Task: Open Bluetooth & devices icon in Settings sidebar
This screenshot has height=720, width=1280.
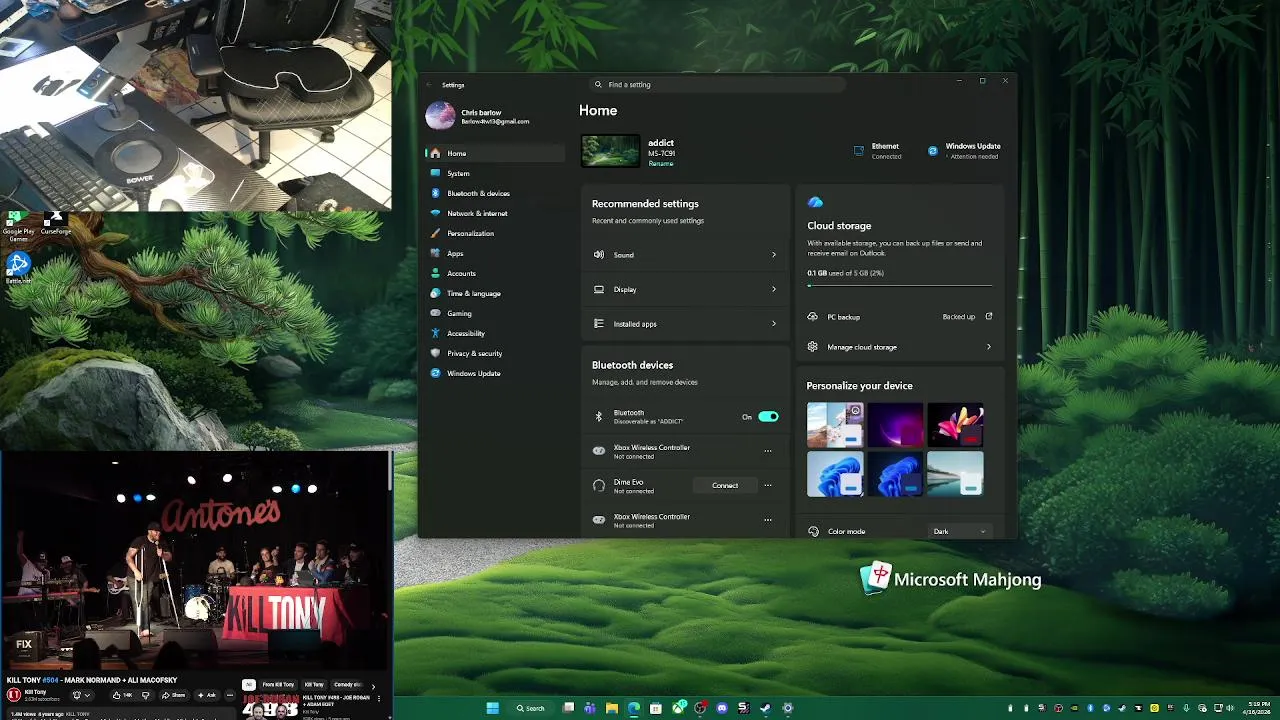Action: tap(435, 193)
